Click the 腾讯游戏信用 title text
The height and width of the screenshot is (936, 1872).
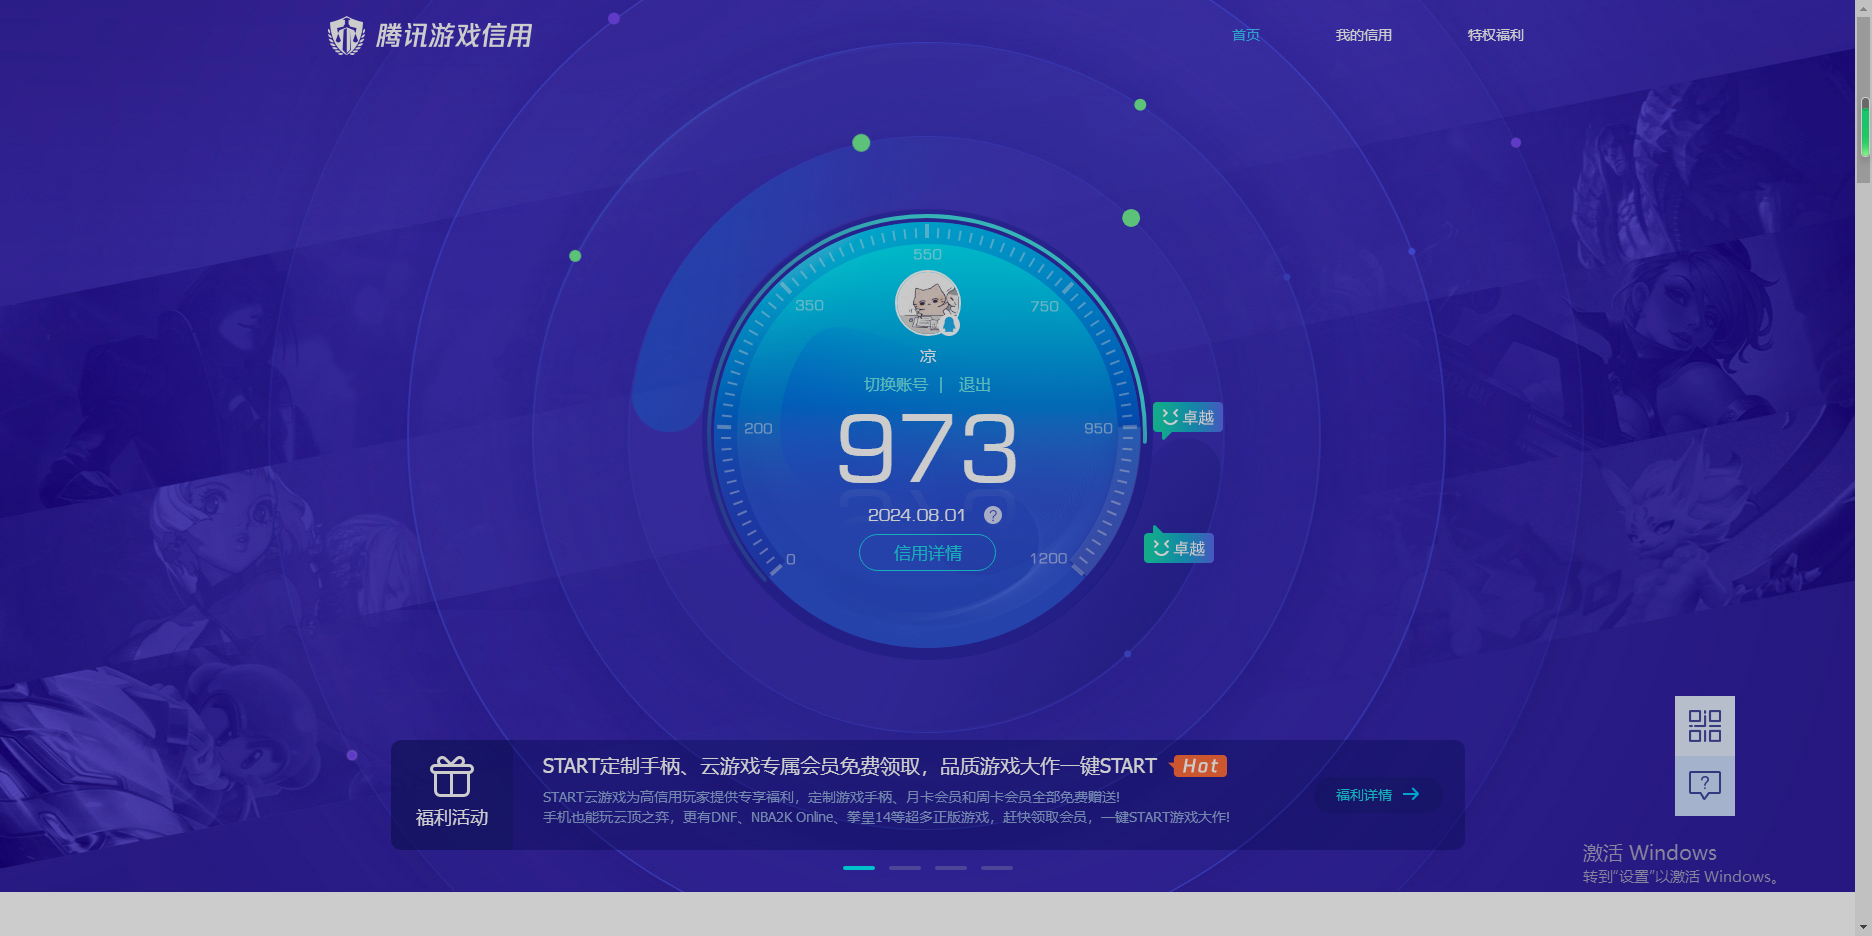pos(454,36)
